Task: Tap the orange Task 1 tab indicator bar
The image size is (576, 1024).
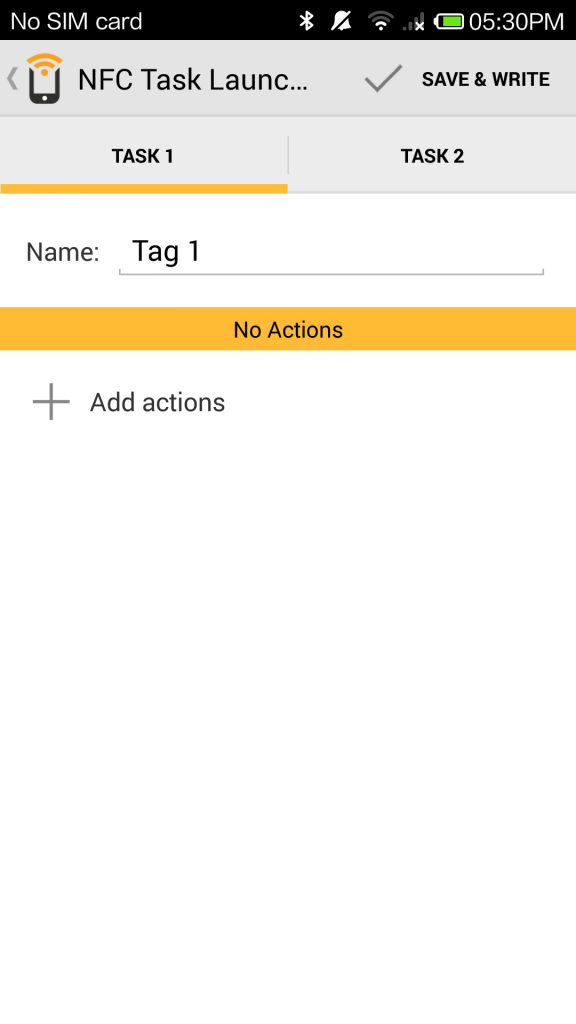Action: point(144,189)
